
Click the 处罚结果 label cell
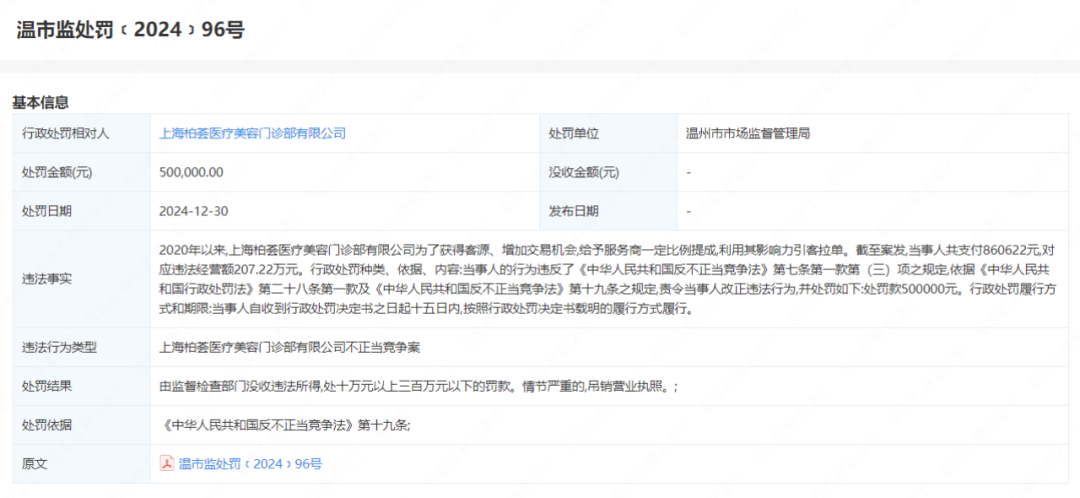(82, 386)
